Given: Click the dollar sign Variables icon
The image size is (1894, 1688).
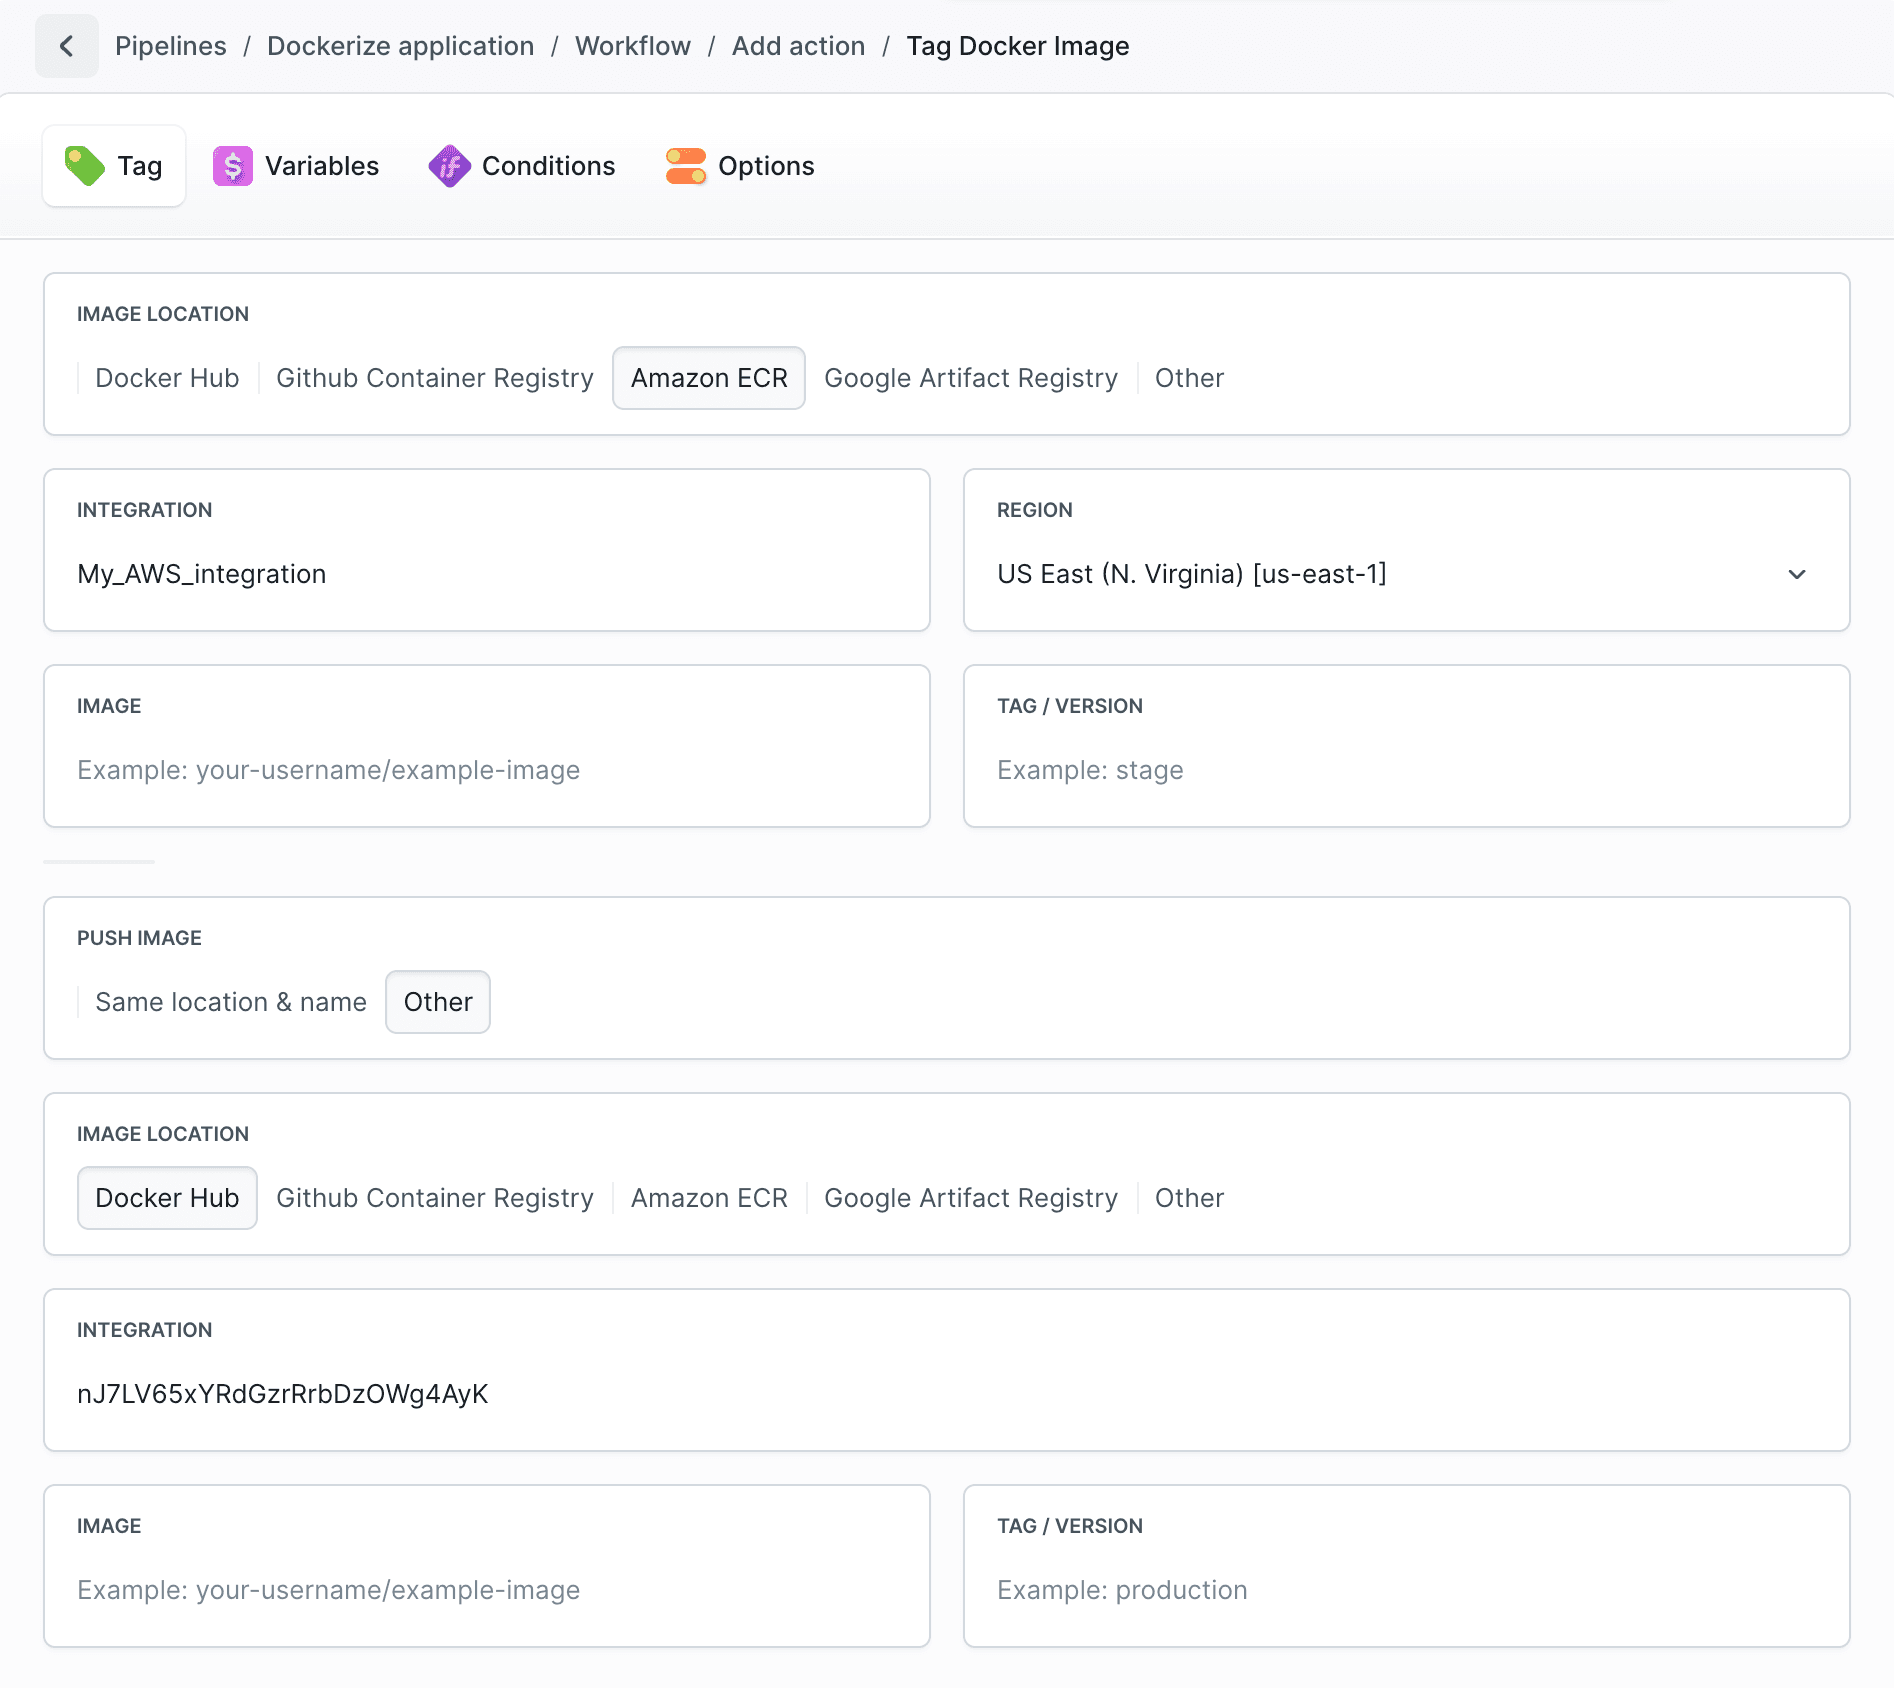Looking at the screenshot, I should coord(232,165).
